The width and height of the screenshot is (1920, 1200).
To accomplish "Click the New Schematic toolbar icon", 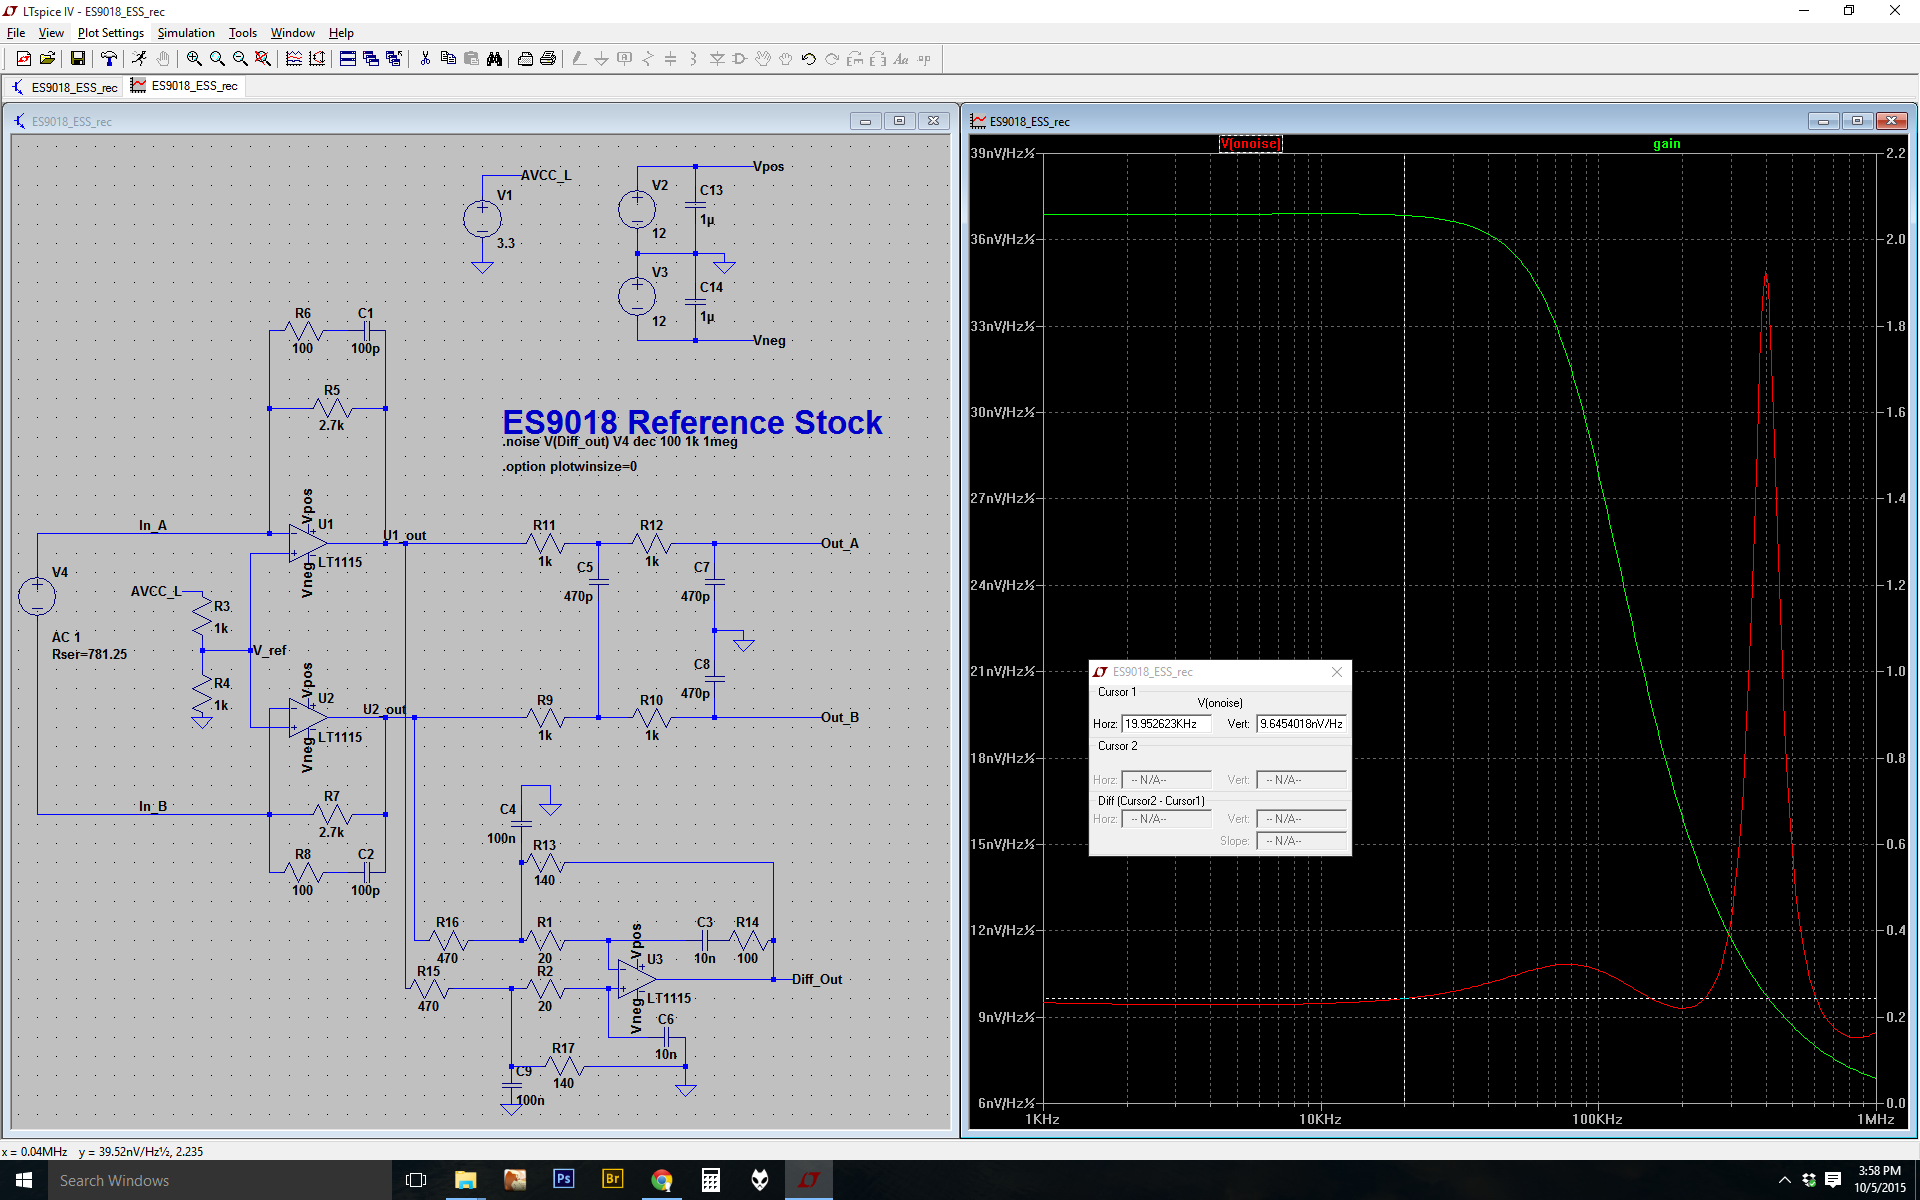I will (24, 59).
